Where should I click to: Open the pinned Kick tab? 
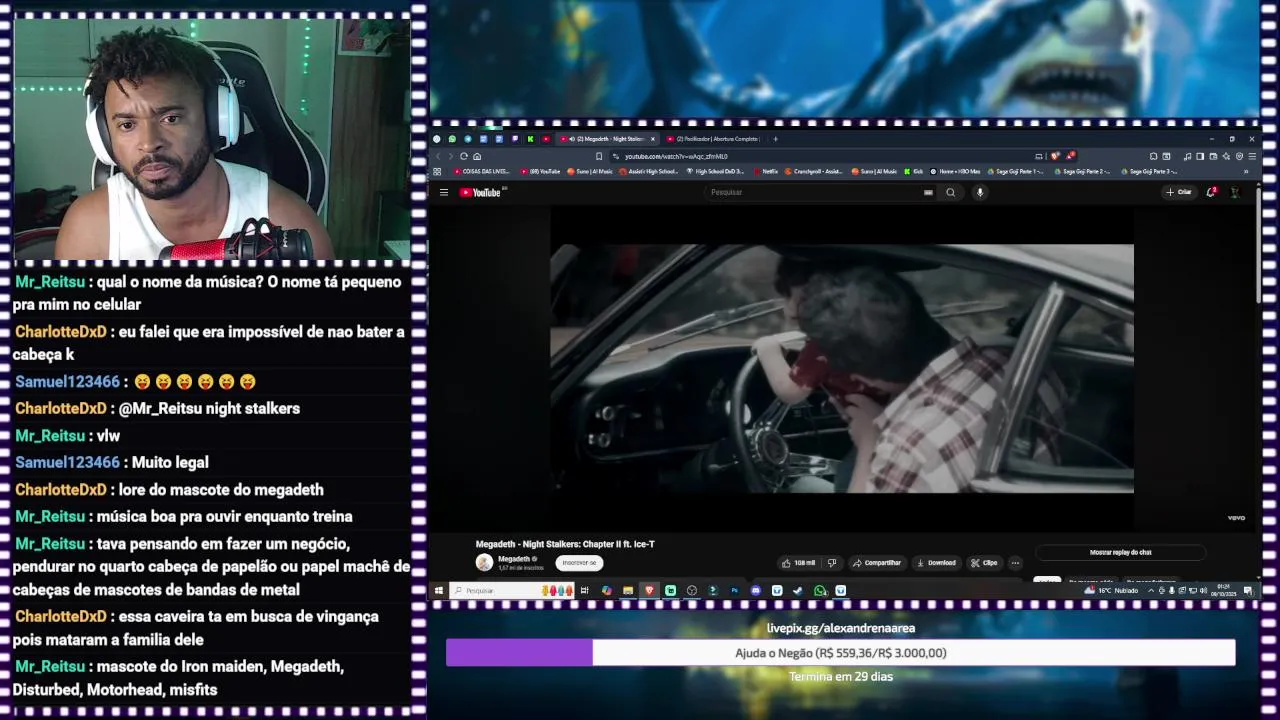click(531, 139)
